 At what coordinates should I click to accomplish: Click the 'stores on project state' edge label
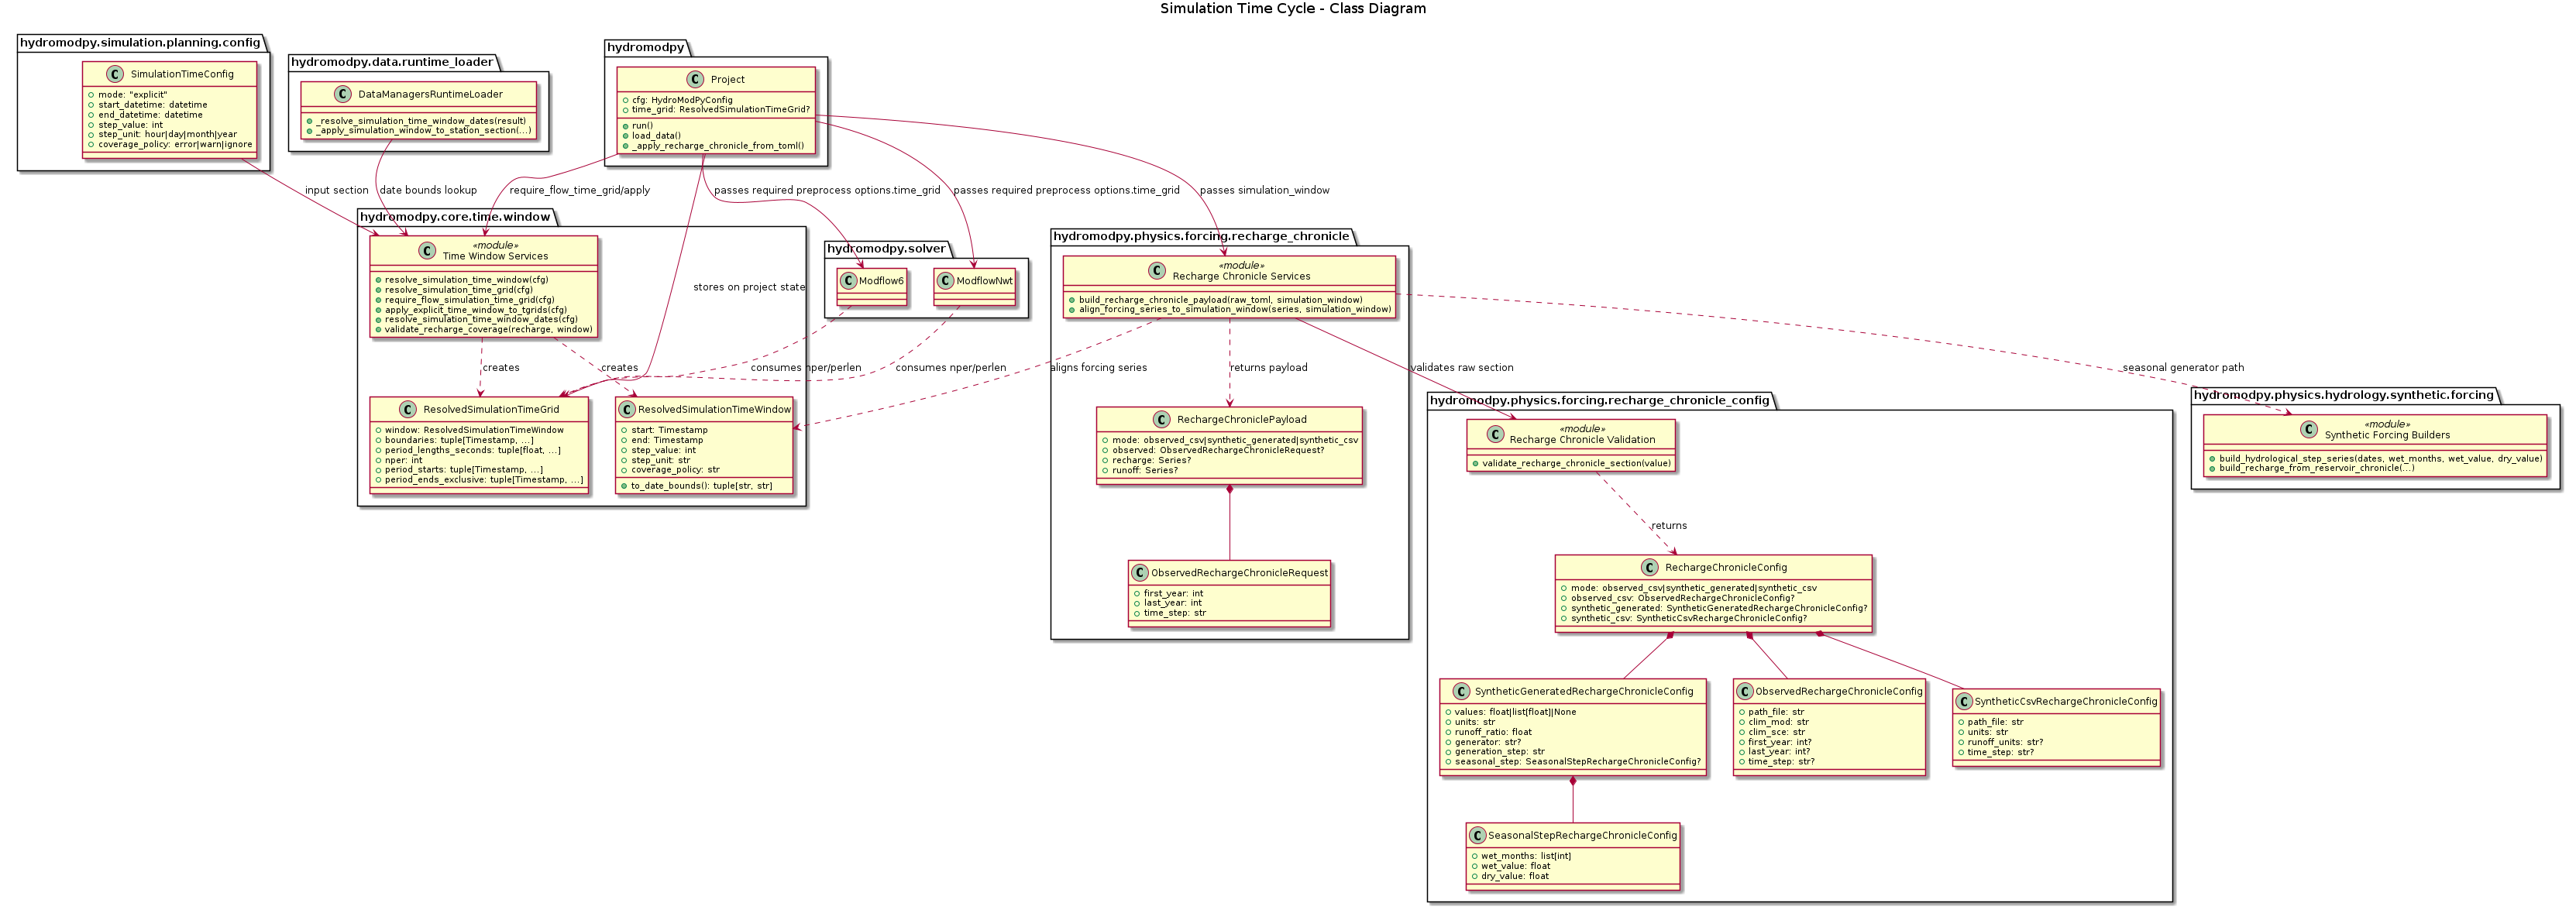pos(749,287)
